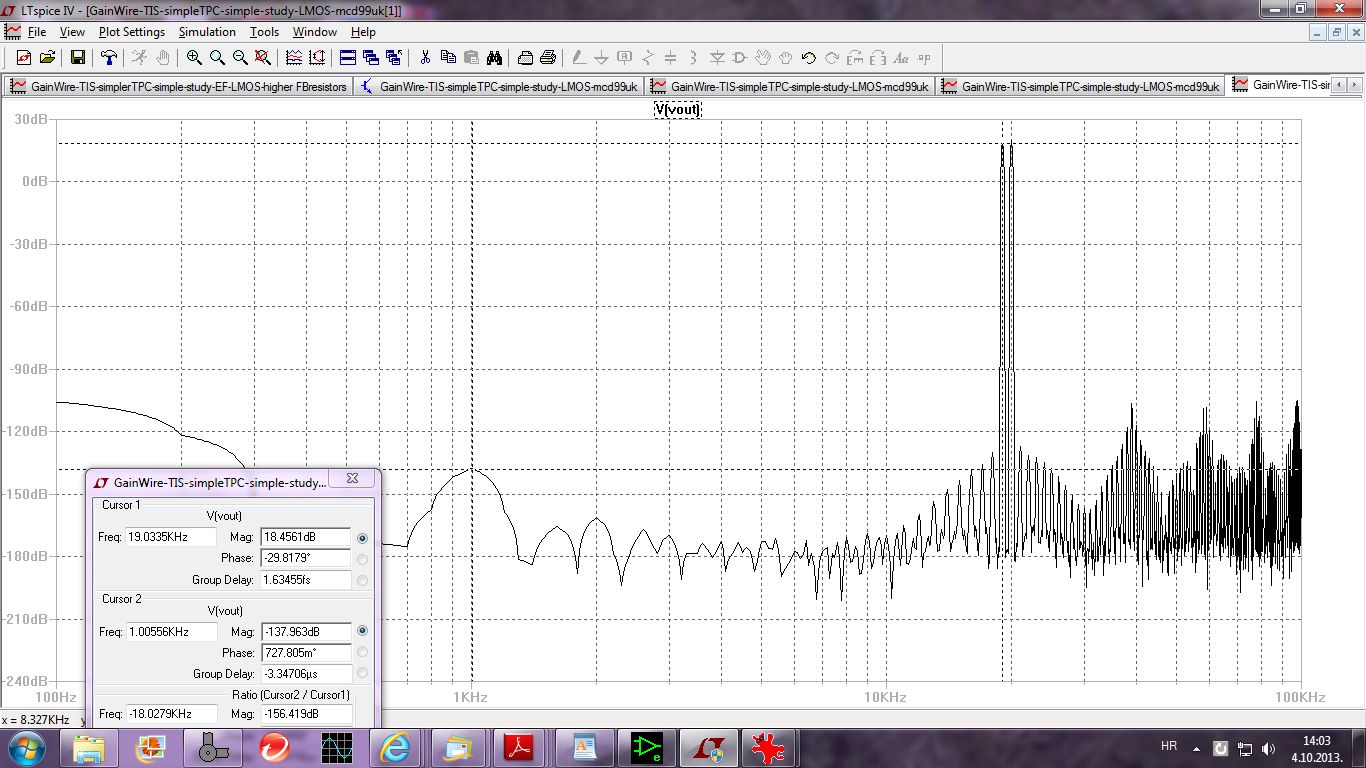Open the Window menu
The height and width of the screenshot is (768, 1366).
point(314,32)
